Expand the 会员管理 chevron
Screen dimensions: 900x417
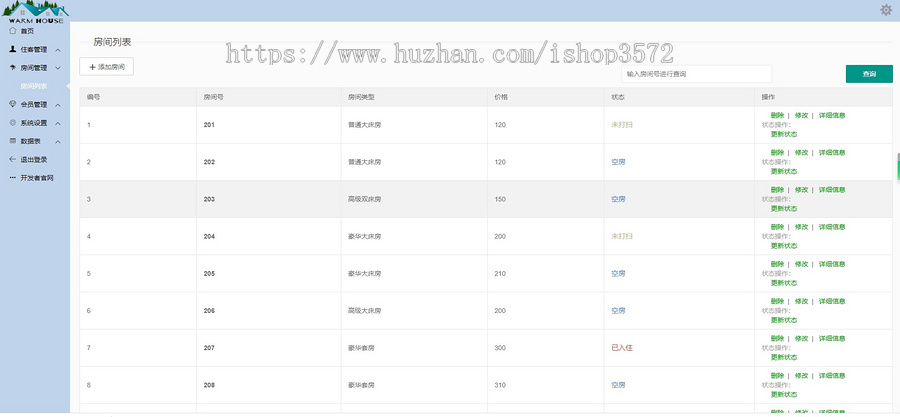(x=58, y=105)
